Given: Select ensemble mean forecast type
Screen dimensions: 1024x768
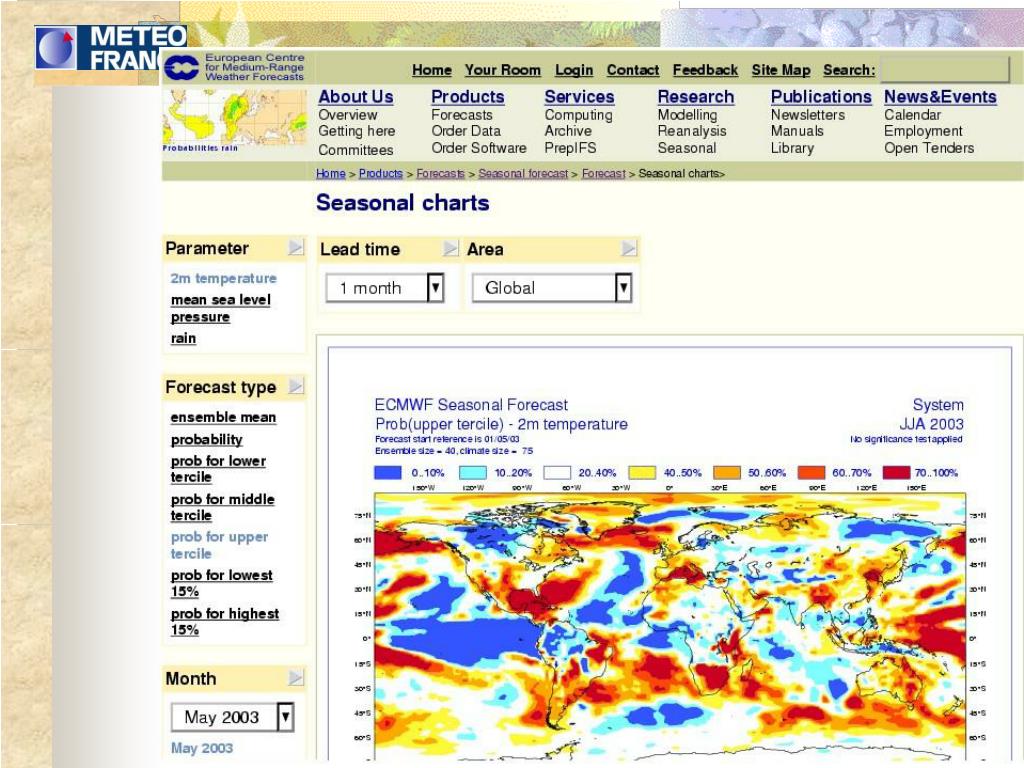Looking at the screenshot, I should point(223,417).
